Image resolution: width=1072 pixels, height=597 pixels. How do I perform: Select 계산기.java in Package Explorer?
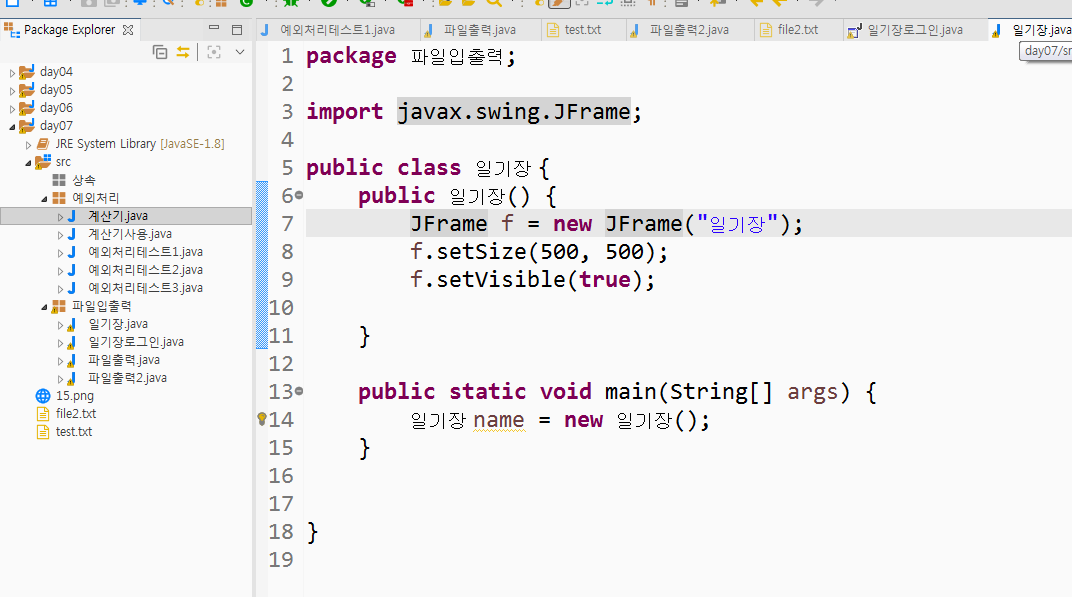[x=118, y=216]
